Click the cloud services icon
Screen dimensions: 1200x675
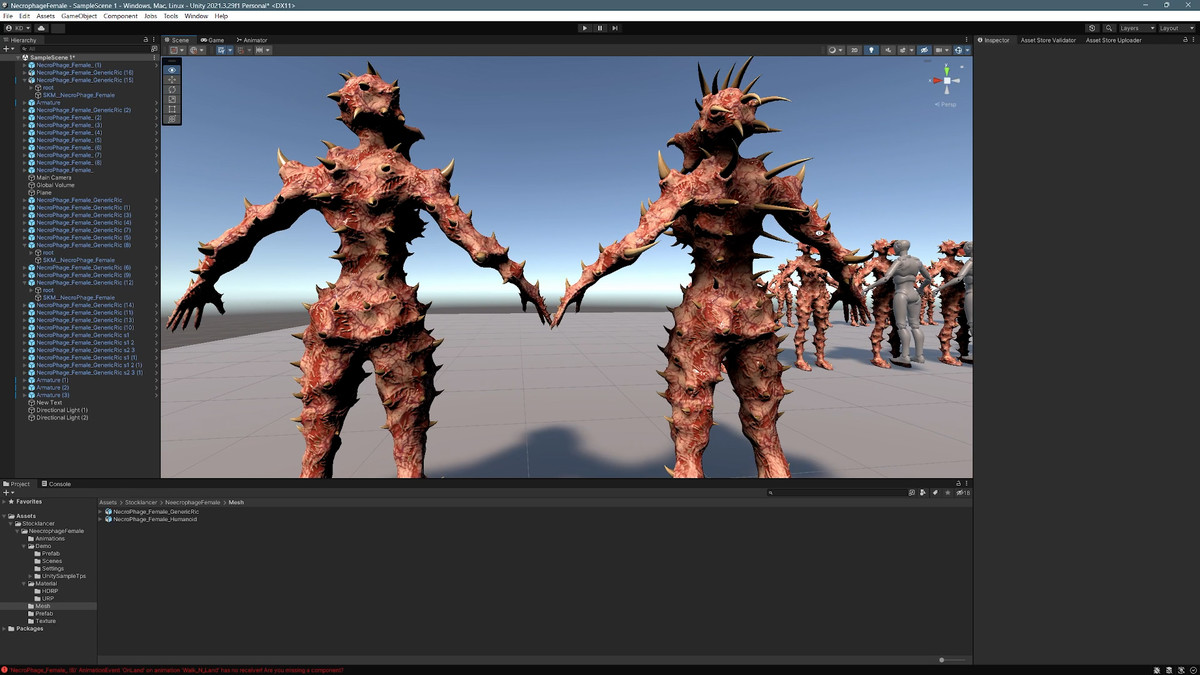pyautogui.click(x=42, y=28)
